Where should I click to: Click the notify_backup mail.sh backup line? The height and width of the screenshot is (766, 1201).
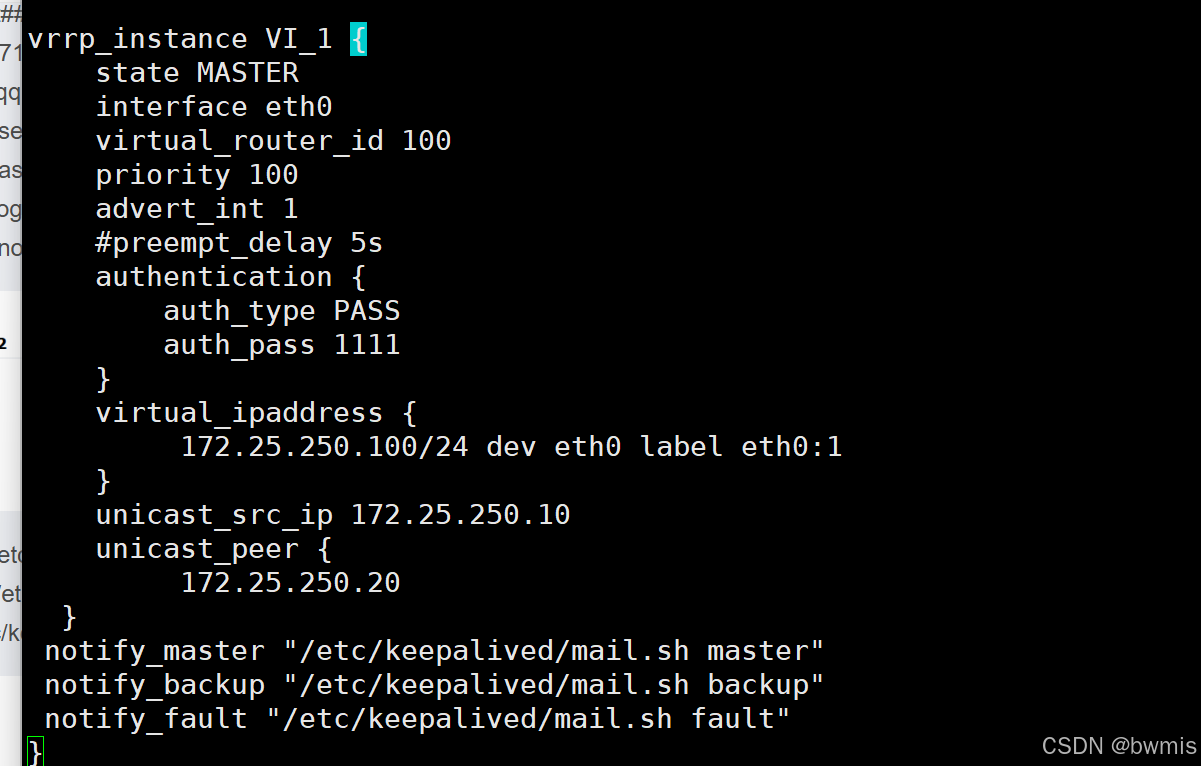click(435, 685)
